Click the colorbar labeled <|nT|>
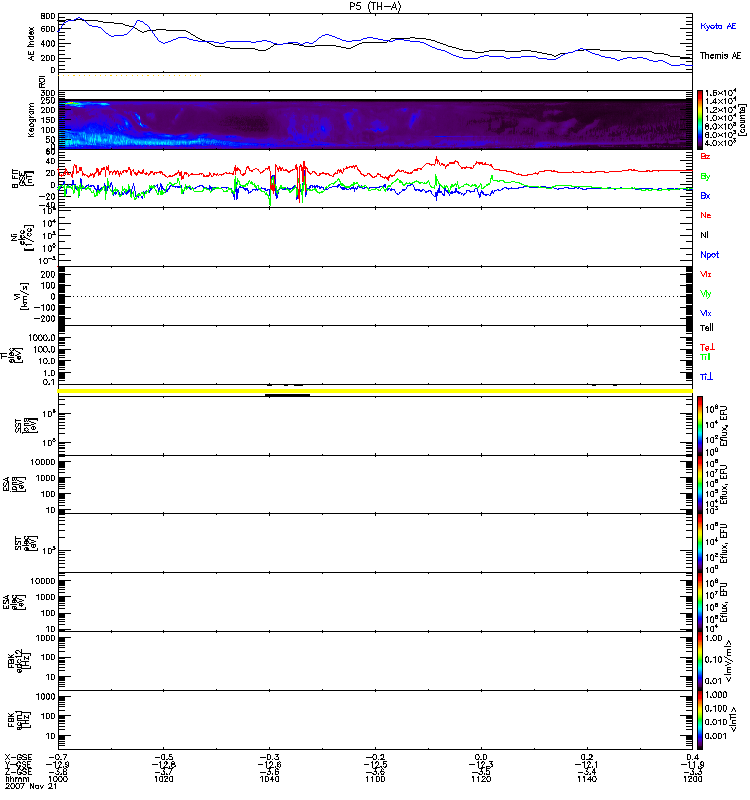The width and height of the screenshot is (750, 800). pyautogui.click(x=699, y=719)
